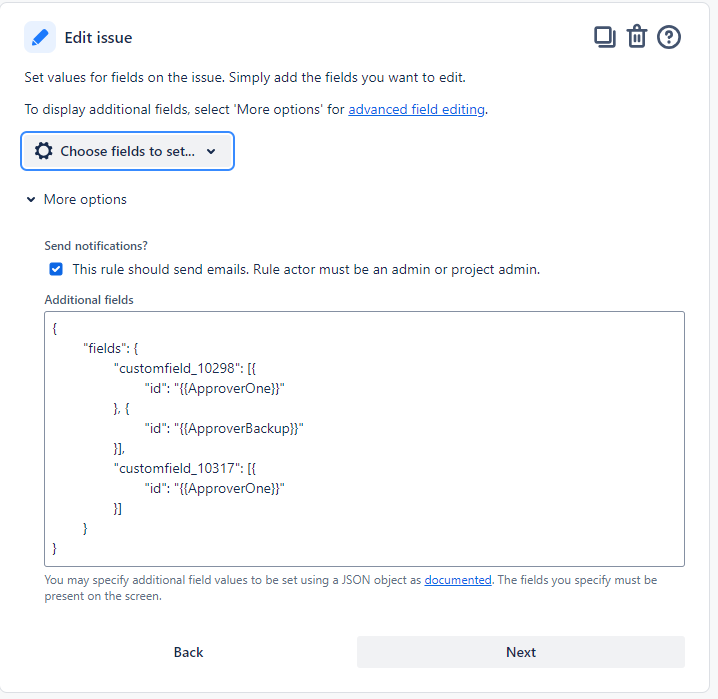Place cursor on the customfield_10317 line

coord(185,468)
